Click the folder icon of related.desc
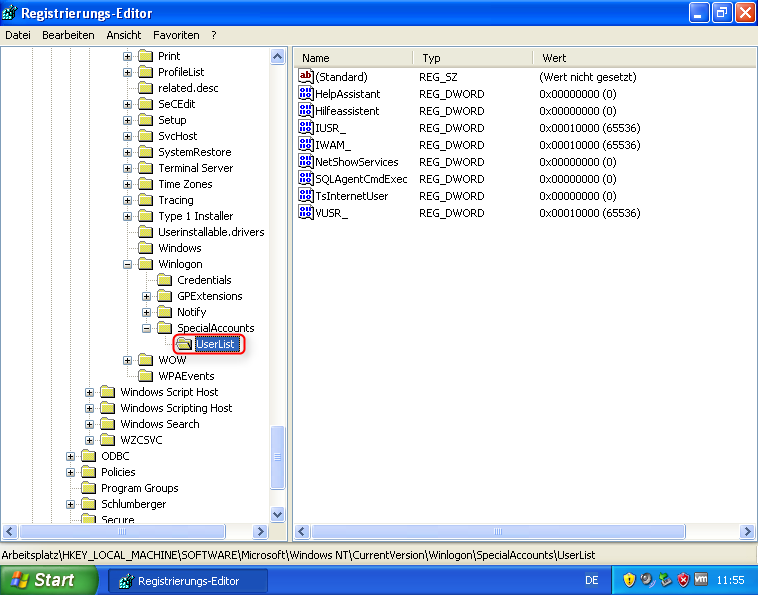The image size is (758, 595). click(x=146, y=88)
